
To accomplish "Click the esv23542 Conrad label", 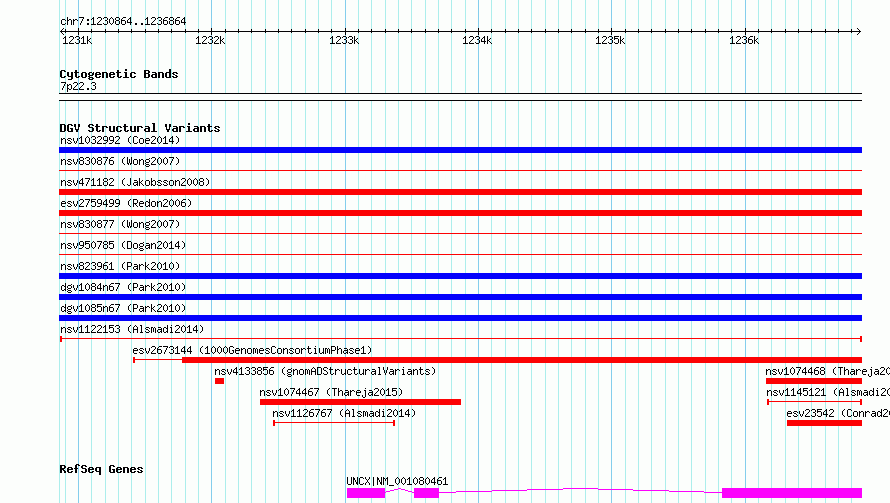I will click(838, 413).
